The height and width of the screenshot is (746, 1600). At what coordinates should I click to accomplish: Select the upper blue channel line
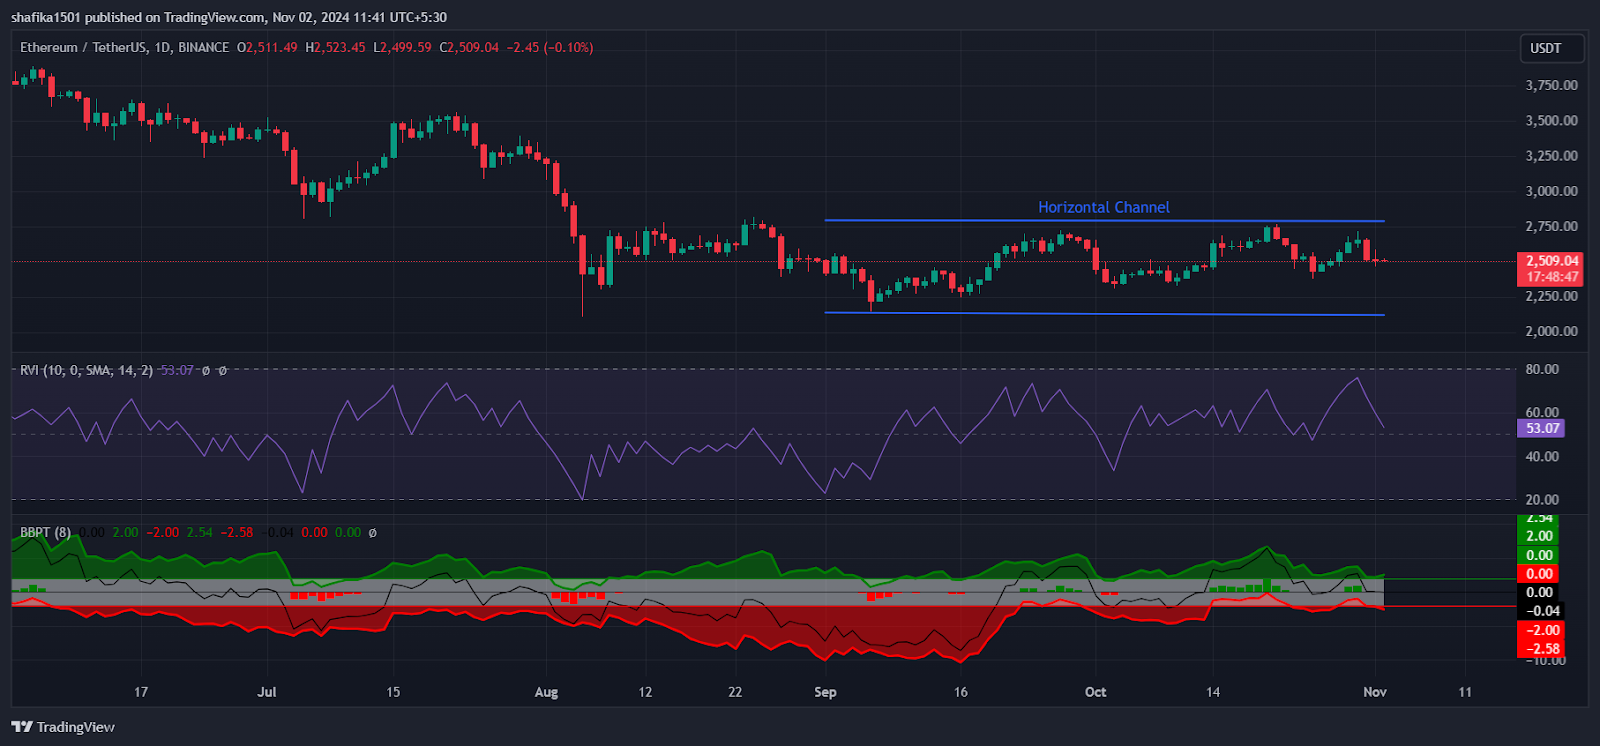point(1104,221)
